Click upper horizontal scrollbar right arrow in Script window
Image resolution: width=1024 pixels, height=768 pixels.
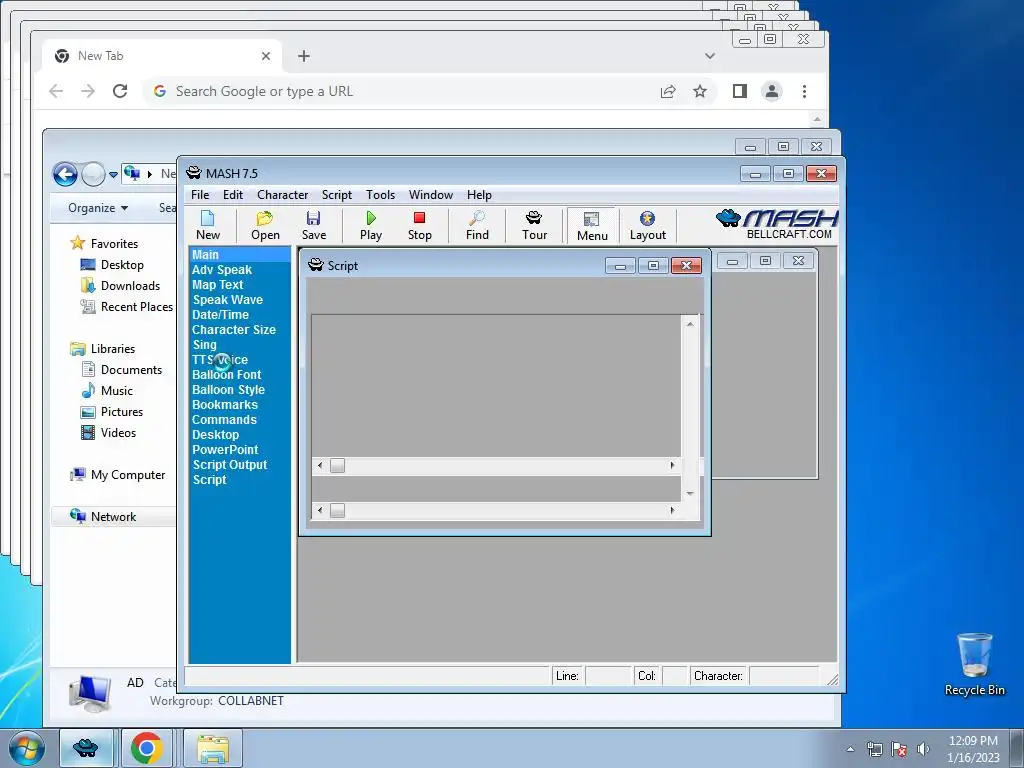(x=672, y=466)
